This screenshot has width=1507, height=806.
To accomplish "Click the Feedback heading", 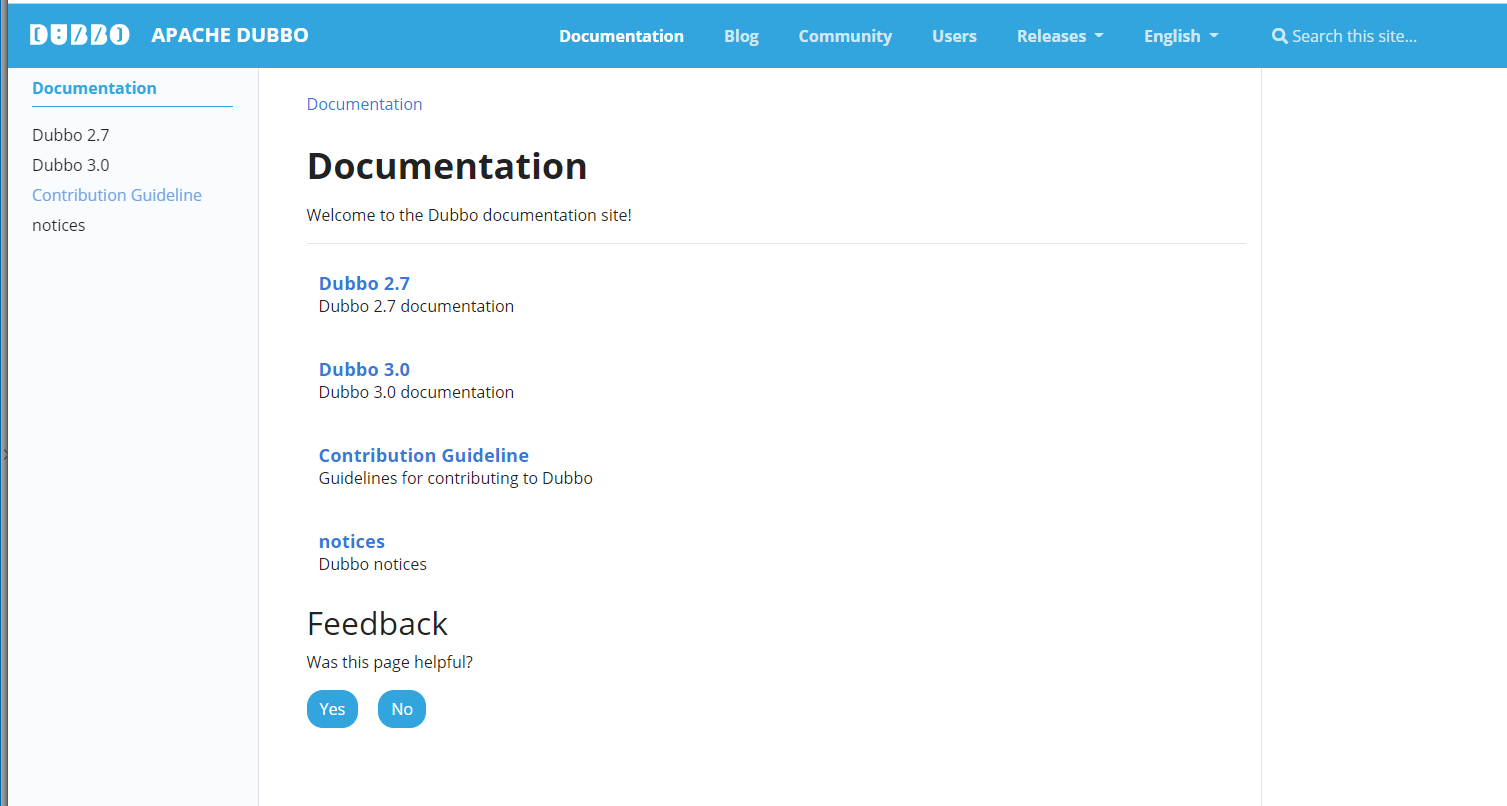I will coord(377,623).
